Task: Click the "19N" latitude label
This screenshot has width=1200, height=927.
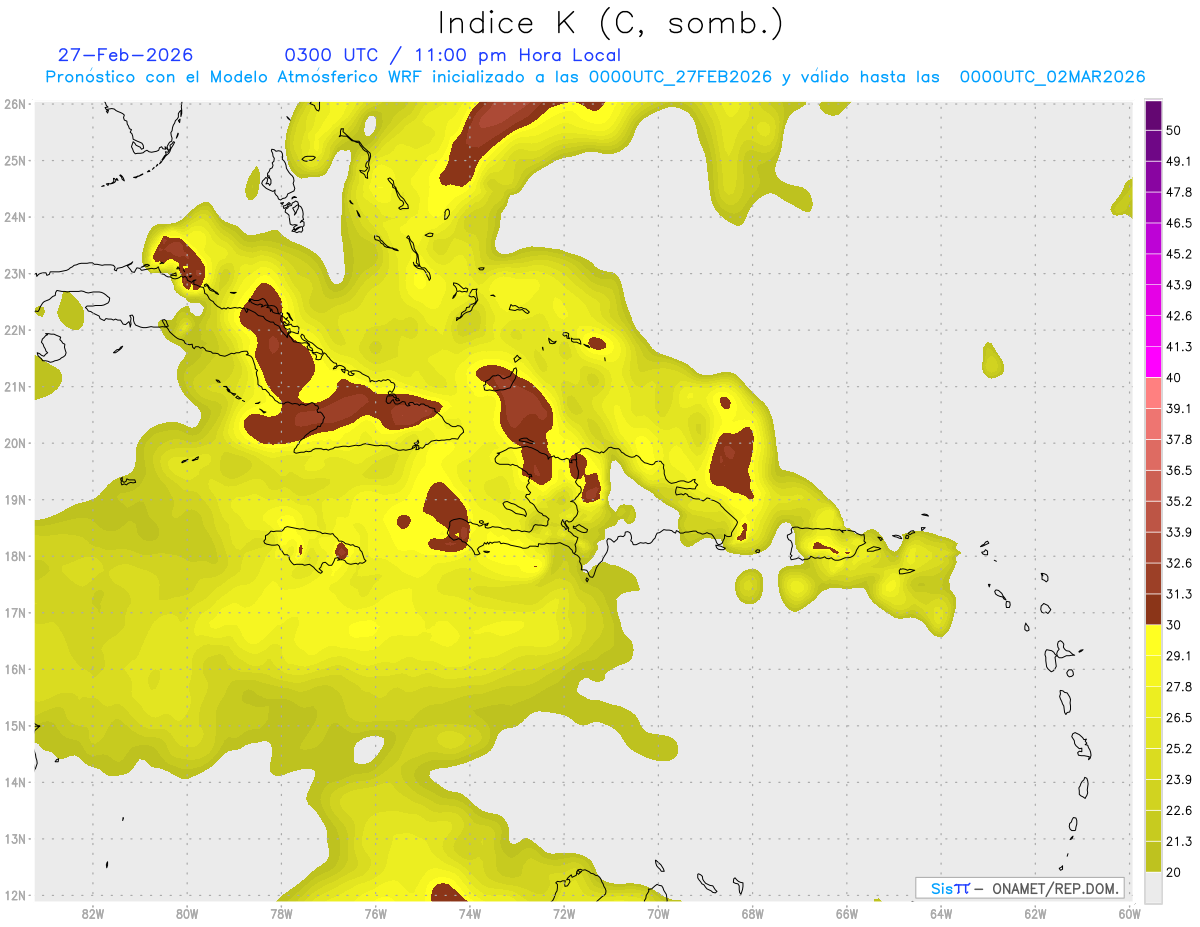Action: [x=14, y=500]
